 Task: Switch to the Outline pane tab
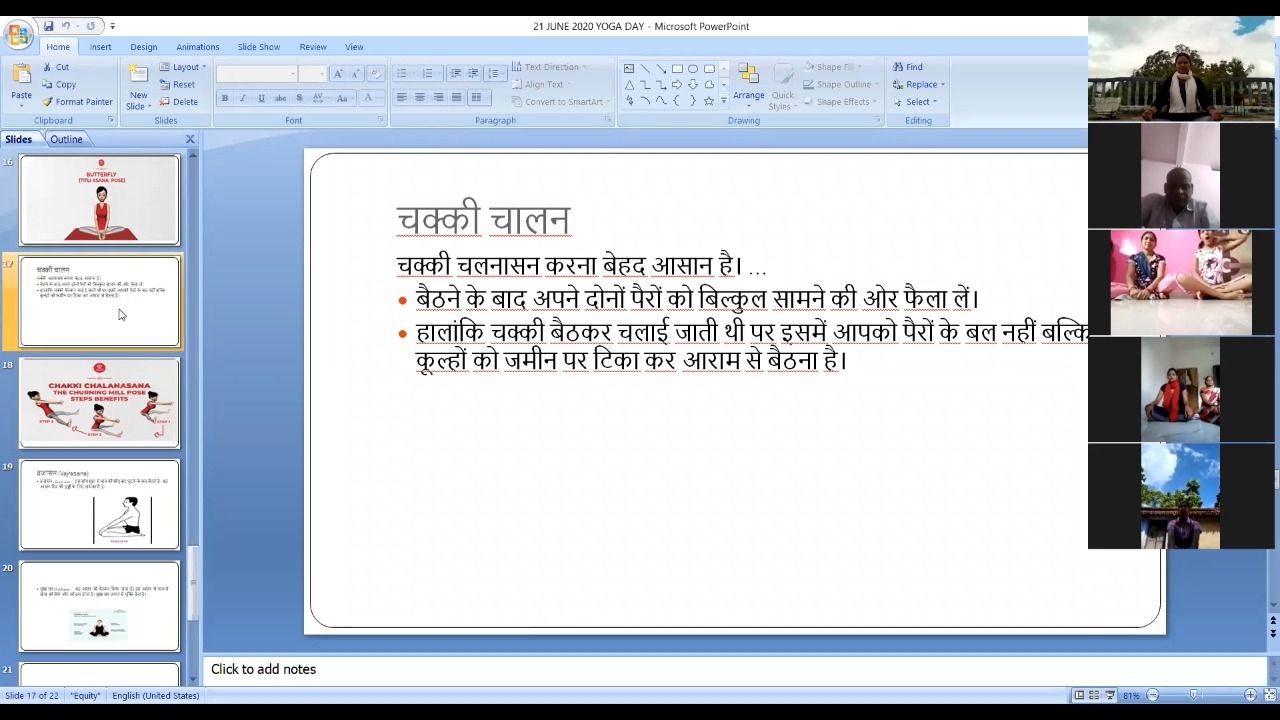(66, 139)
